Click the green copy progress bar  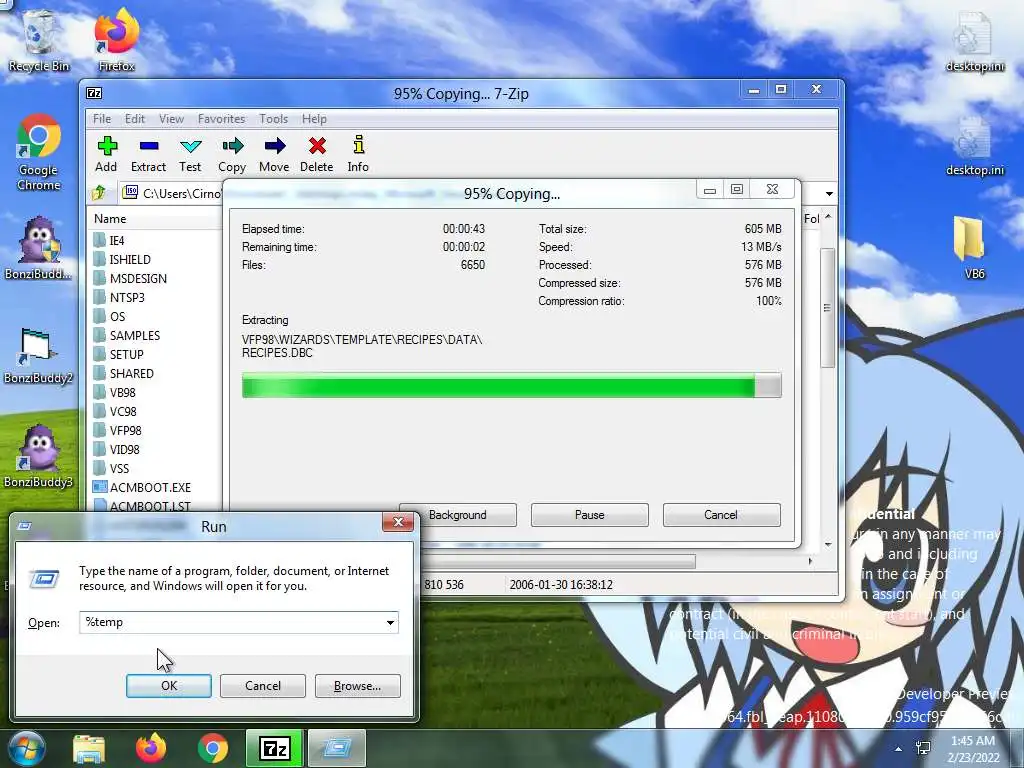[511, 385]
